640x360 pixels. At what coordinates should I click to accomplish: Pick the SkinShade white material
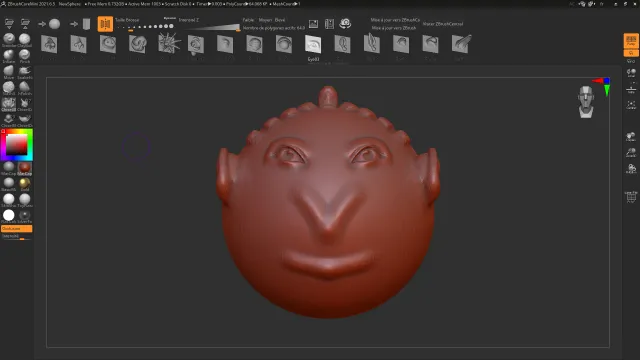pyautogui.click(x=9, y=200)
